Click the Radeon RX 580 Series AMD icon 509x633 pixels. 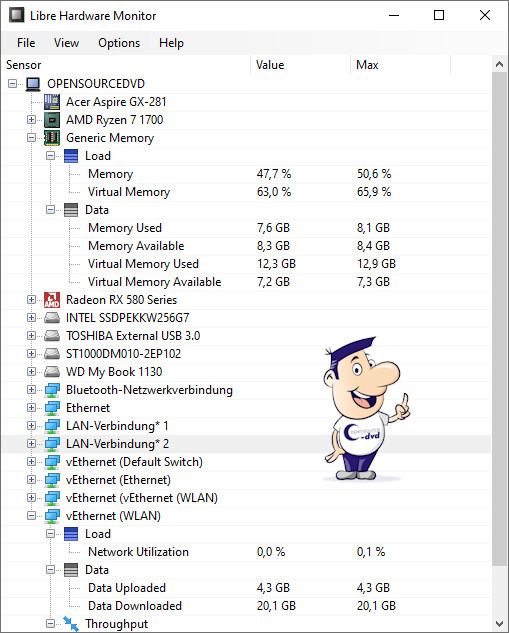52,300
